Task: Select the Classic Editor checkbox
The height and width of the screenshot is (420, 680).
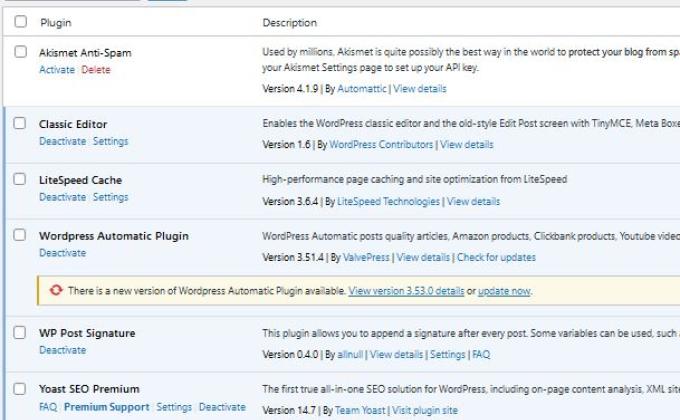Action: pyautogui.click(x=20, y=123)
